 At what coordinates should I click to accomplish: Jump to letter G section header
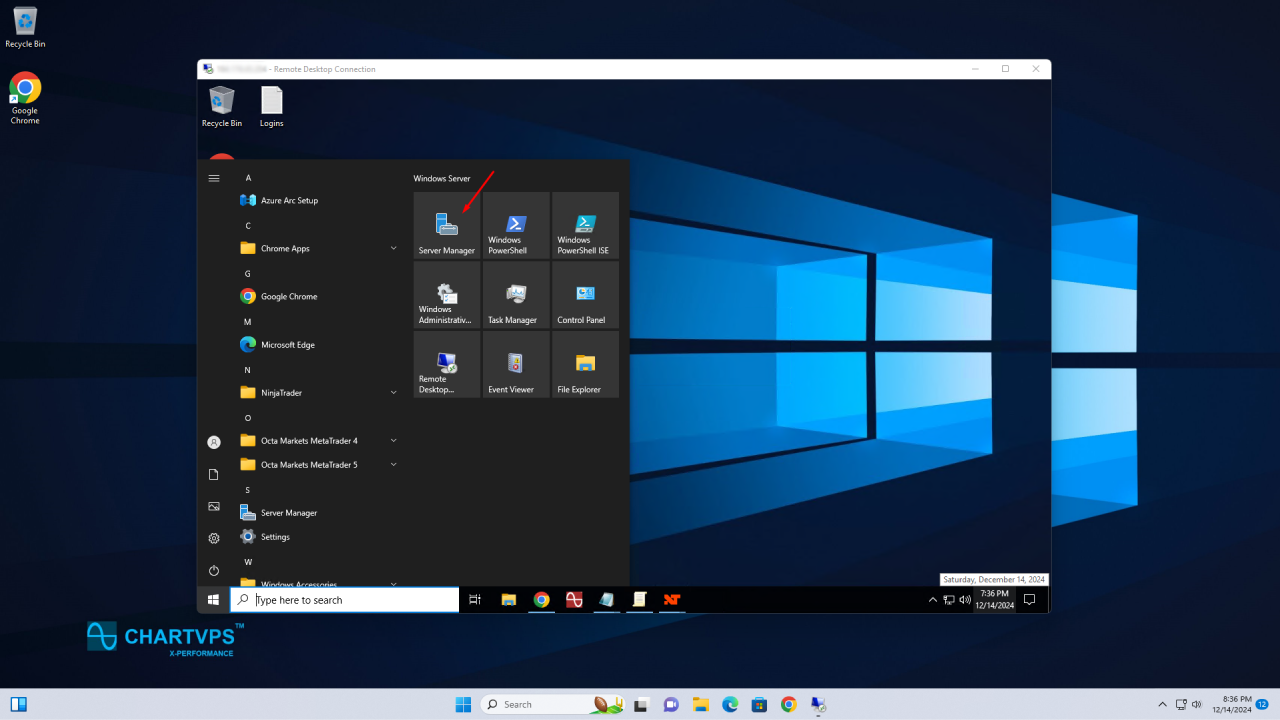point(248,273)
